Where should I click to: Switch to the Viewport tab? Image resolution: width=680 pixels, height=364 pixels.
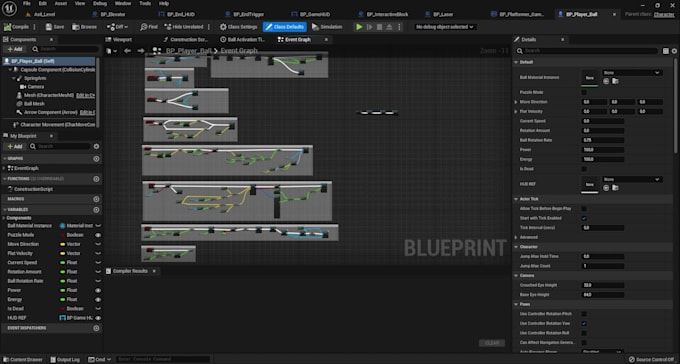click(122, 39)
